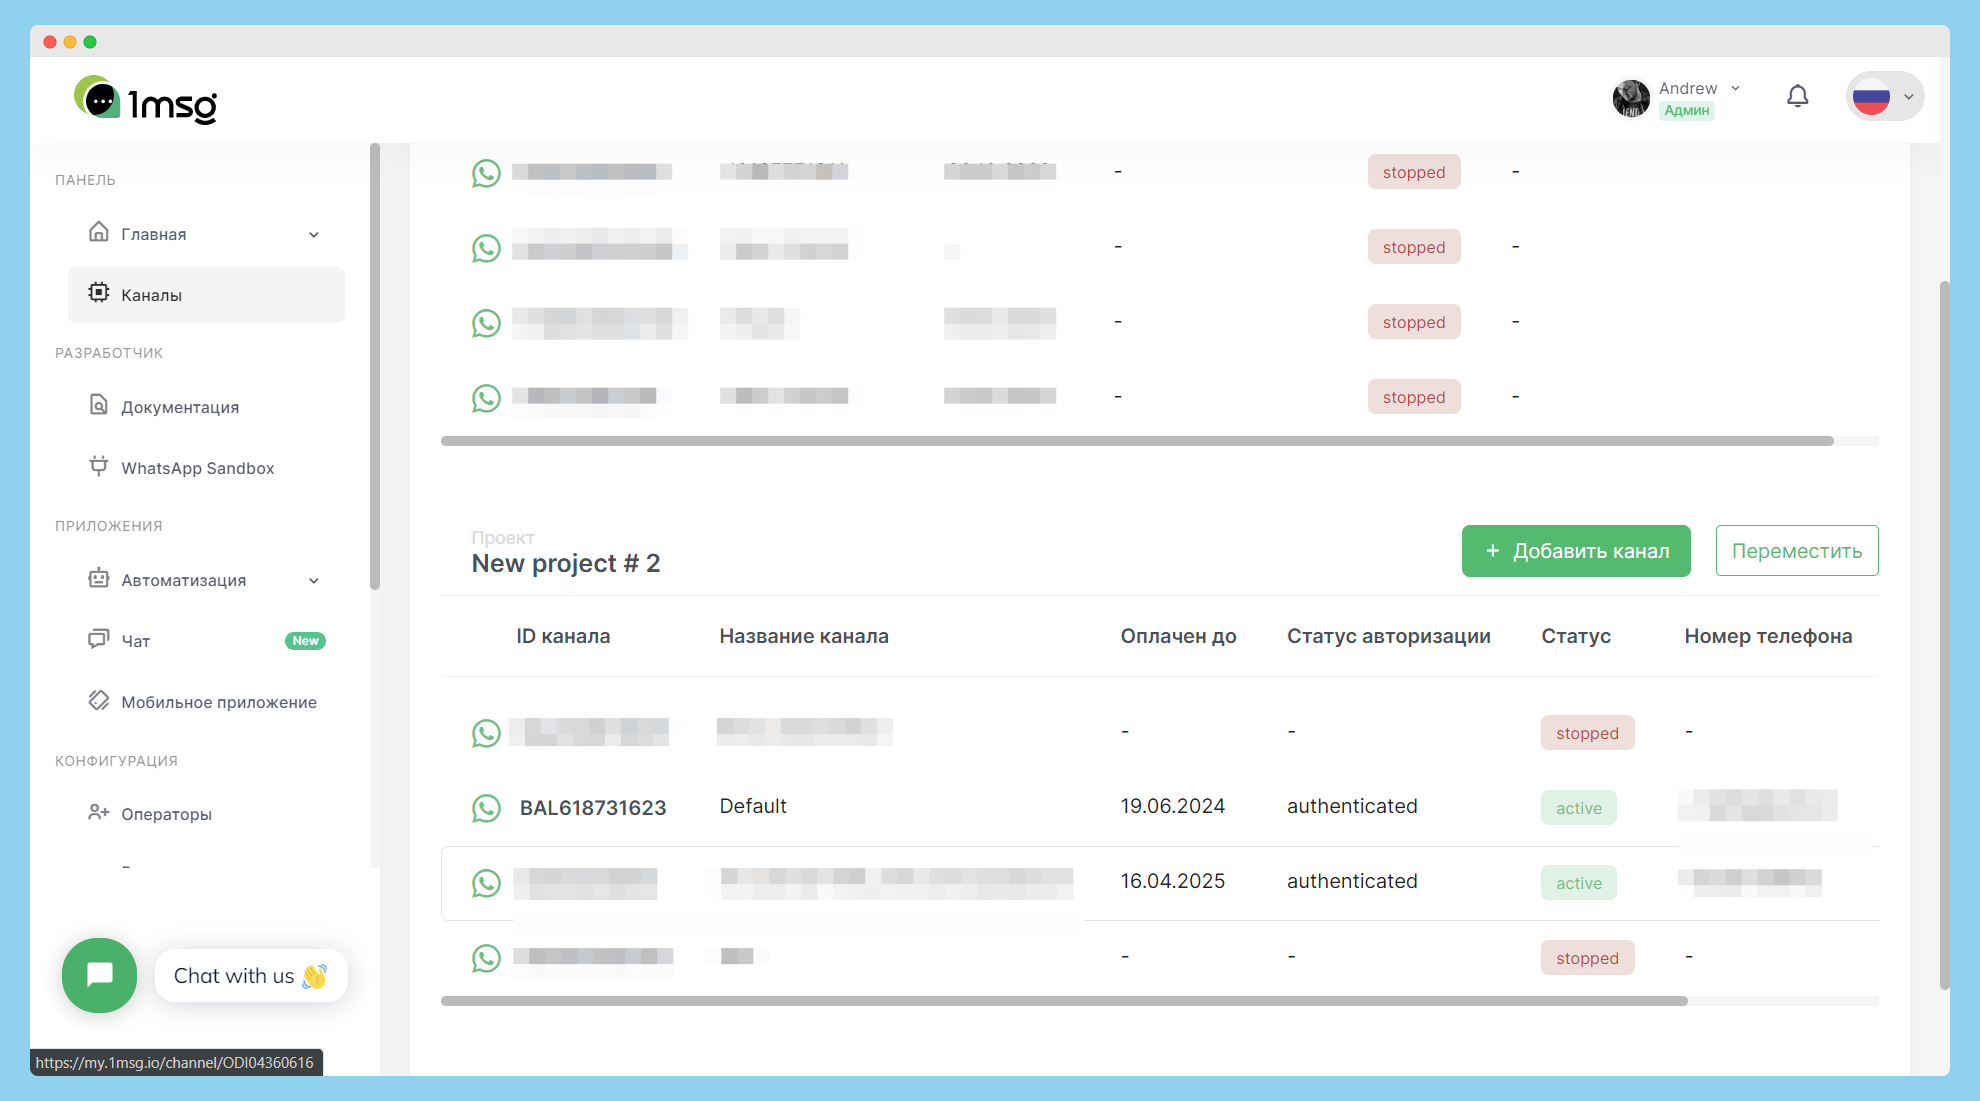The image size is (1980, 1101).
Task: Open the Чат menu item
Action: (136, 641)
